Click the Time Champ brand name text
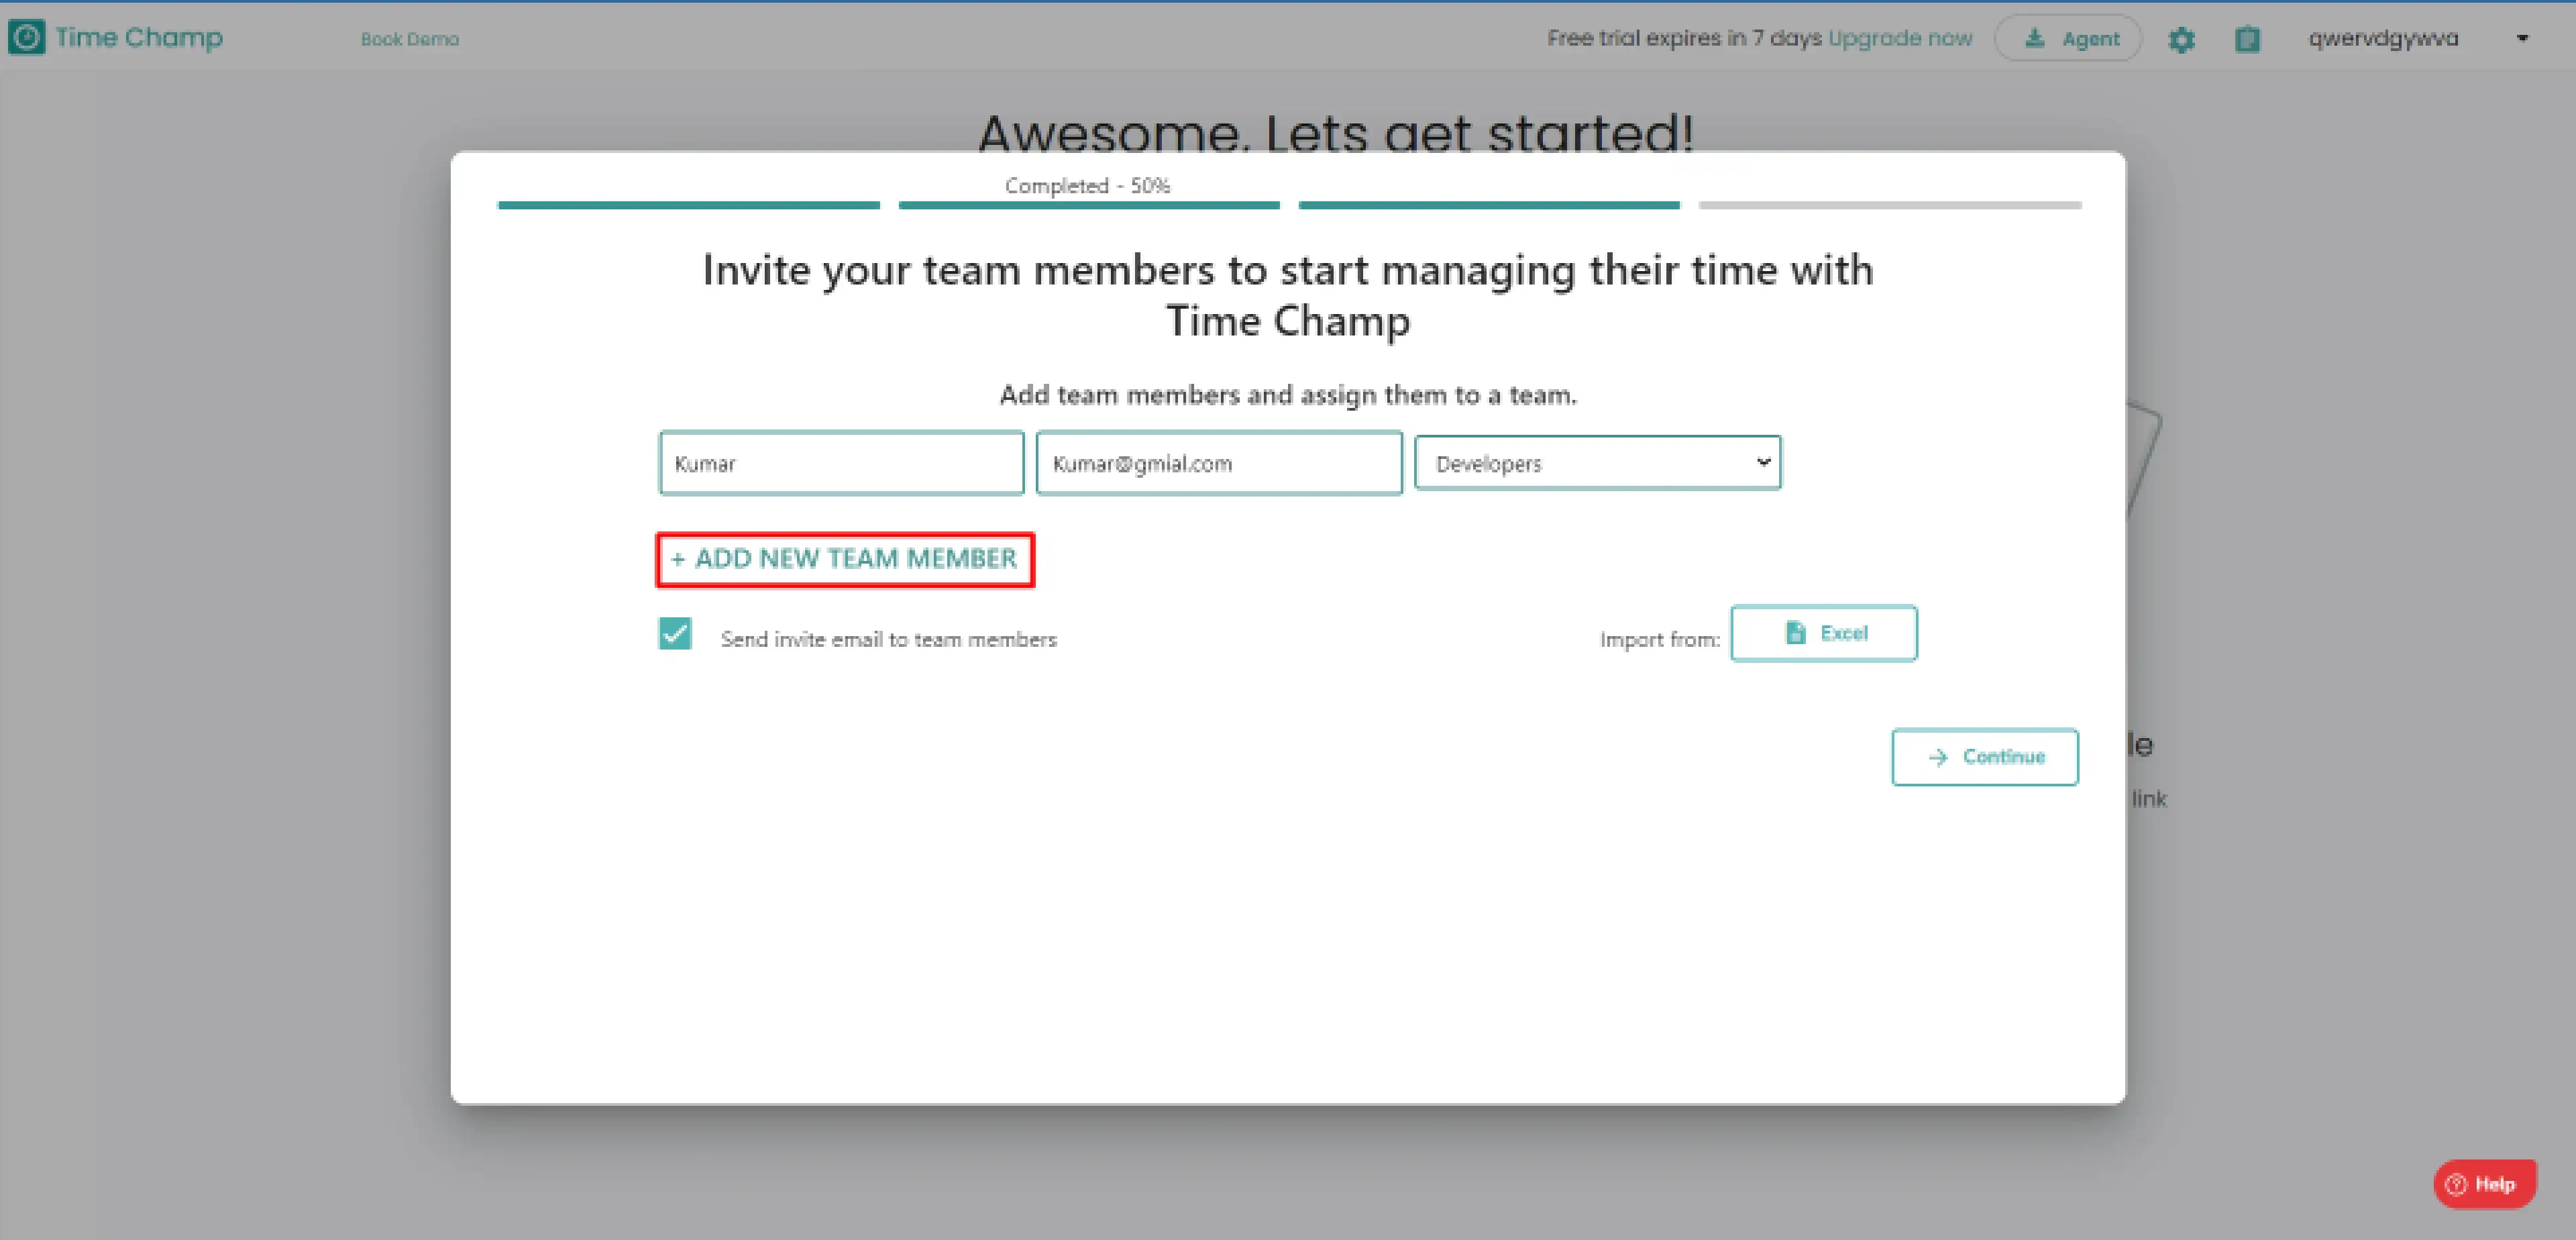 (x=139, y=38)
